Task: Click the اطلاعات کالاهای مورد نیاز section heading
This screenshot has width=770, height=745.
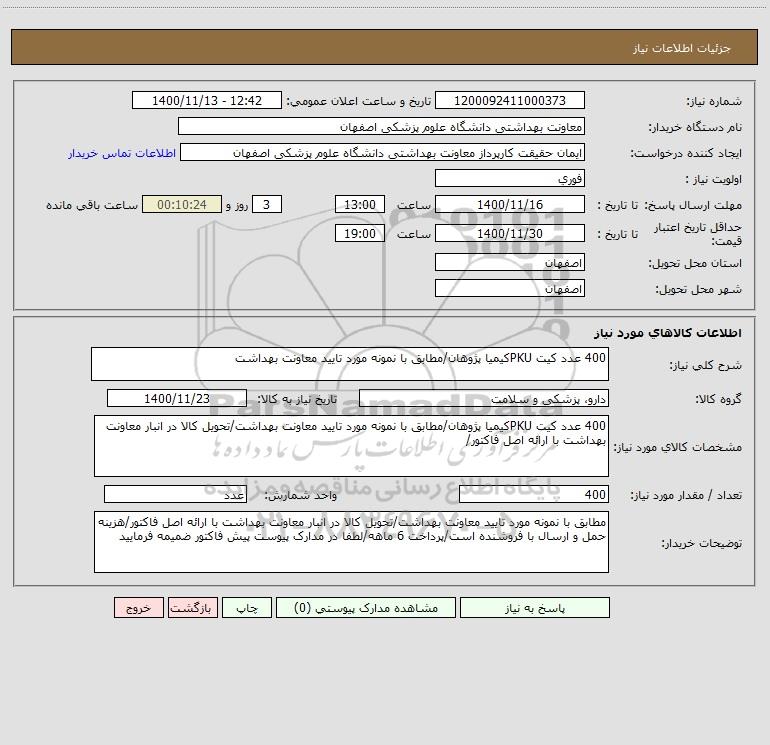Action: click(x=668, y=333)
